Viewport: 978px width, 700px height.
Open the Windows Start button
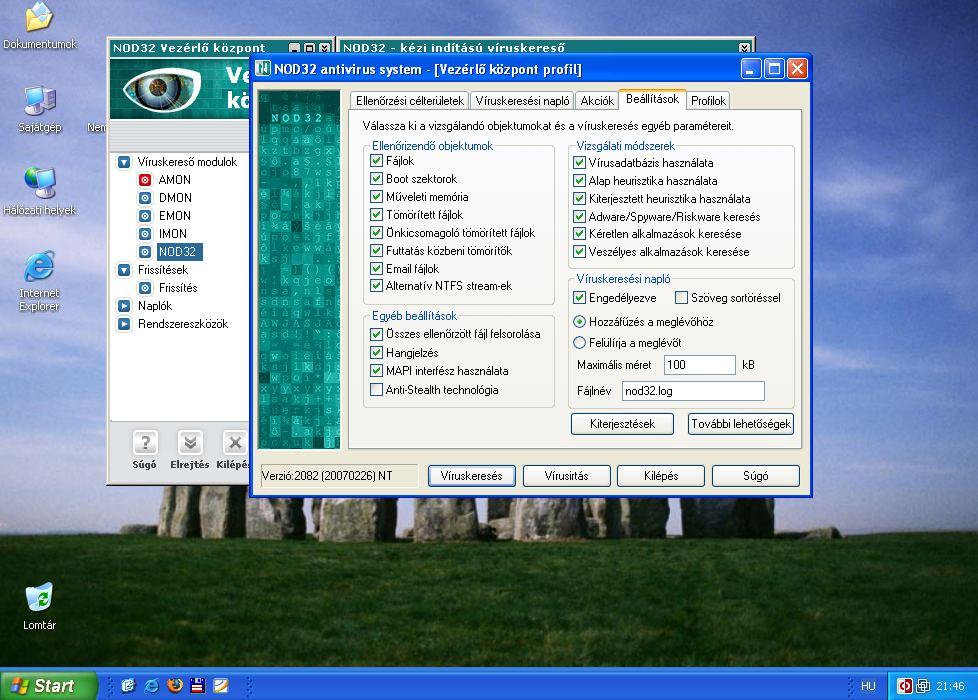[49, 686]
